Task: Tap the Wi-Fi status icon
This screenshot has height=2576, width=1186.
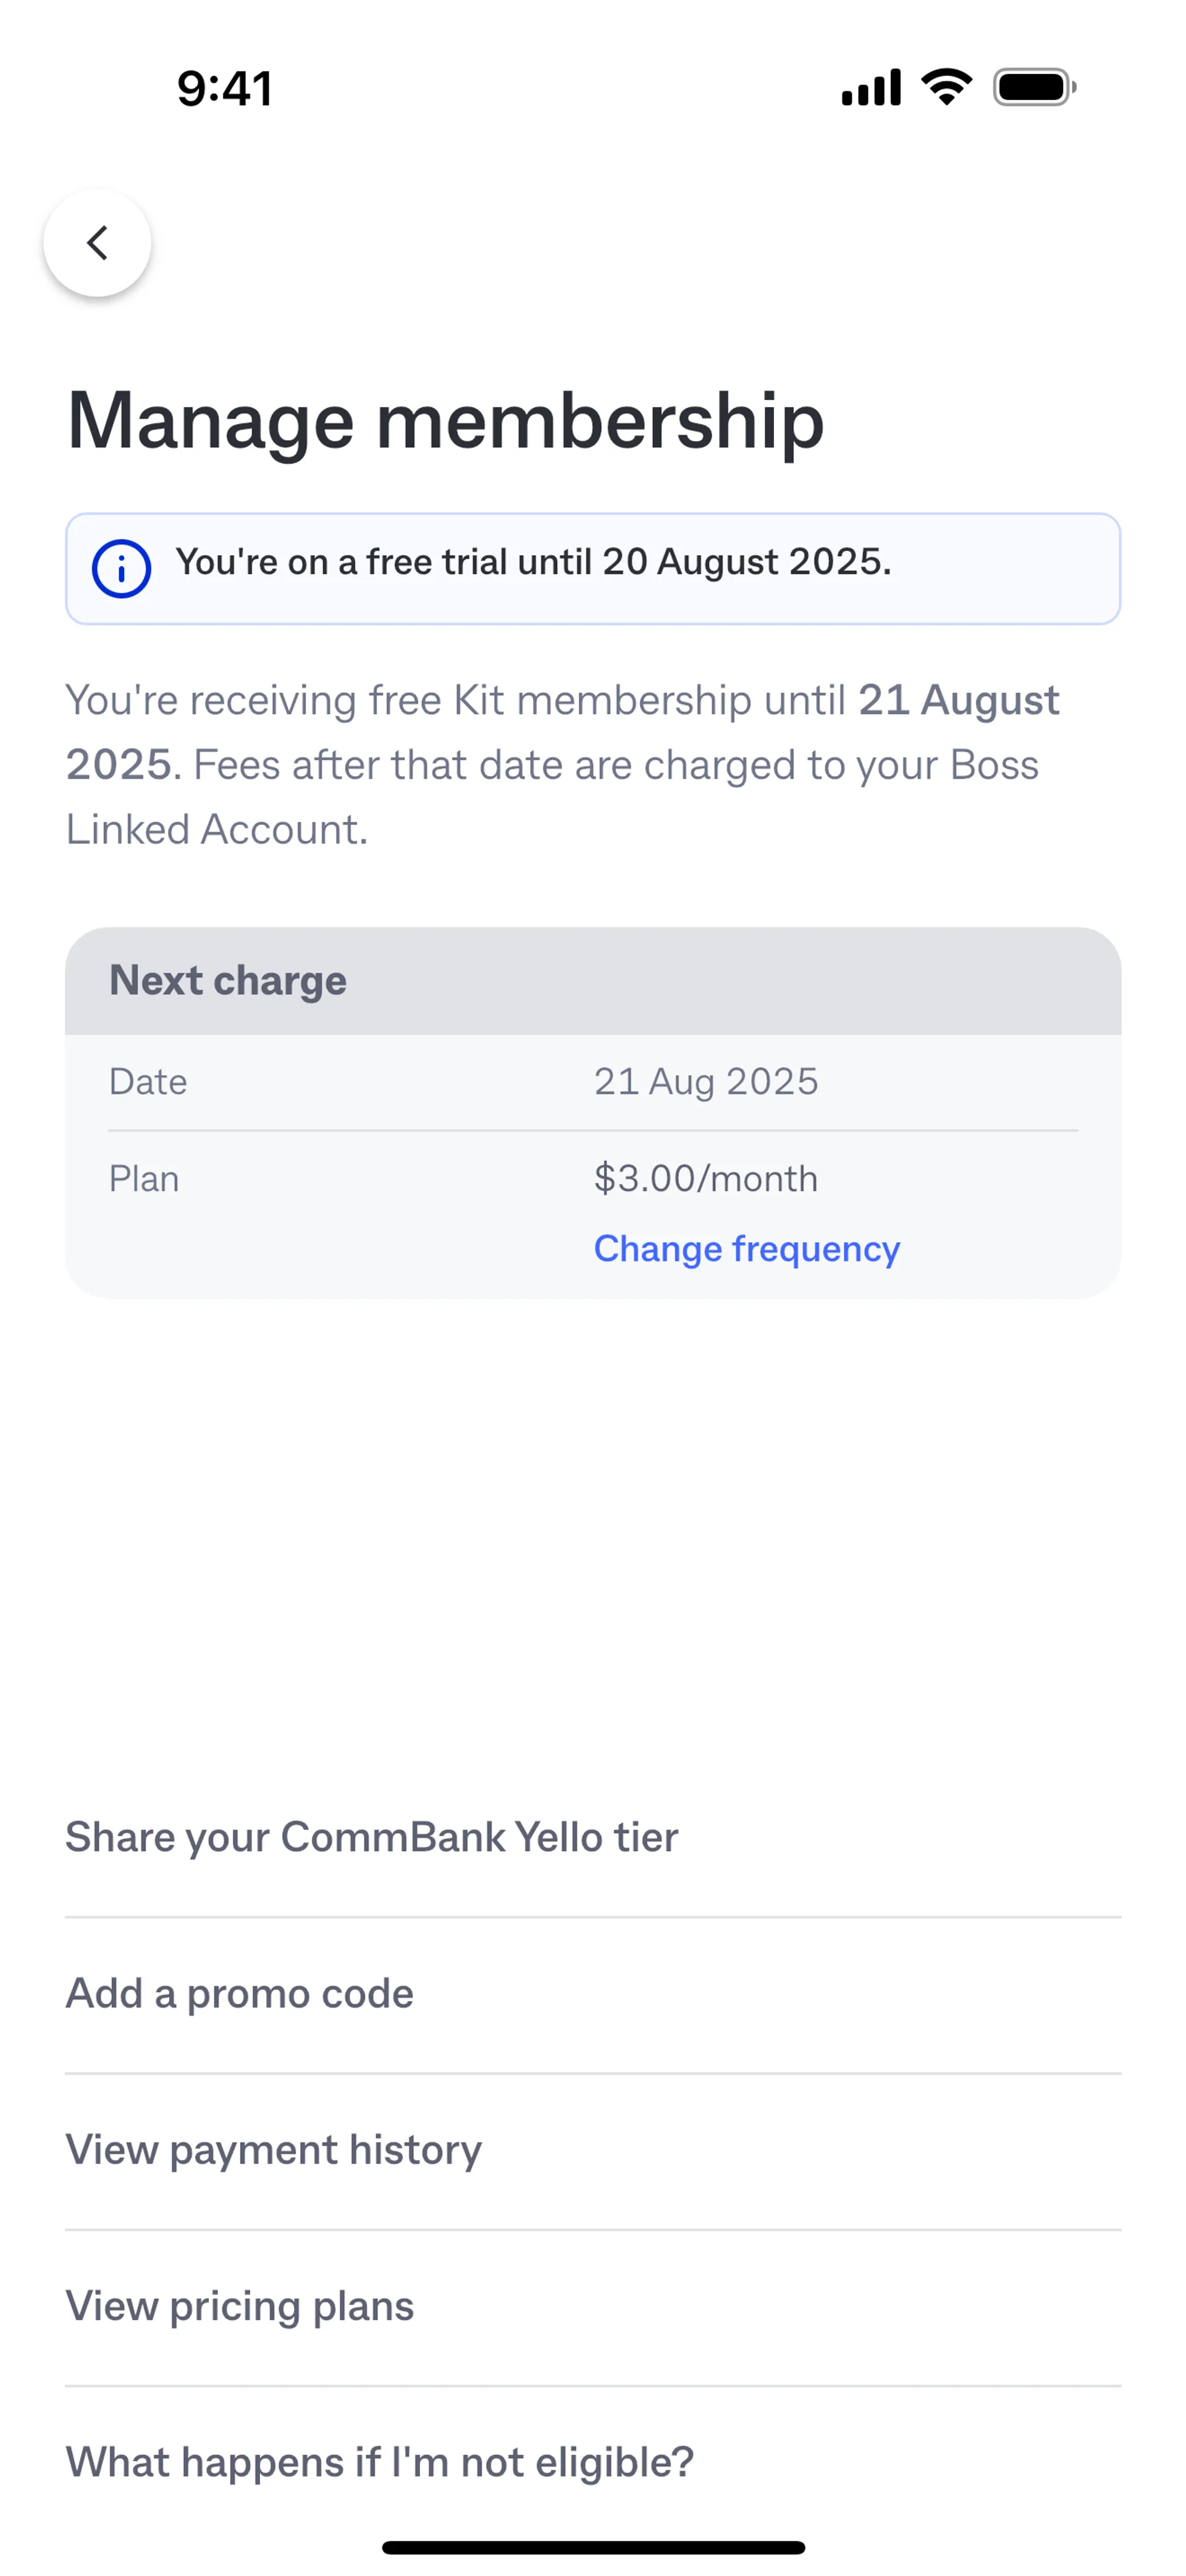Action: click(946, 87)
